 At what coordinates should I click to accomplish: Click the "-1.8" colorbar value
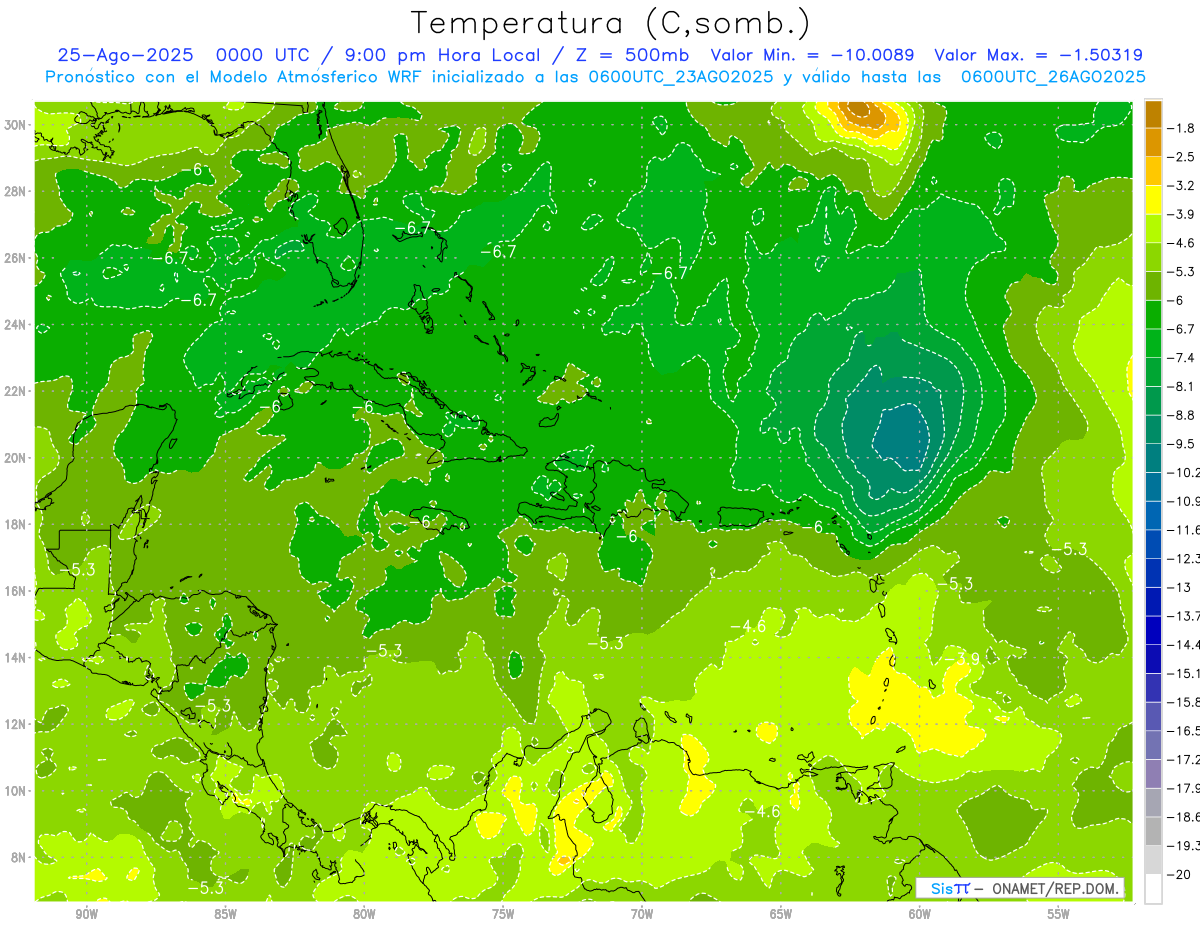(1183, 128)
